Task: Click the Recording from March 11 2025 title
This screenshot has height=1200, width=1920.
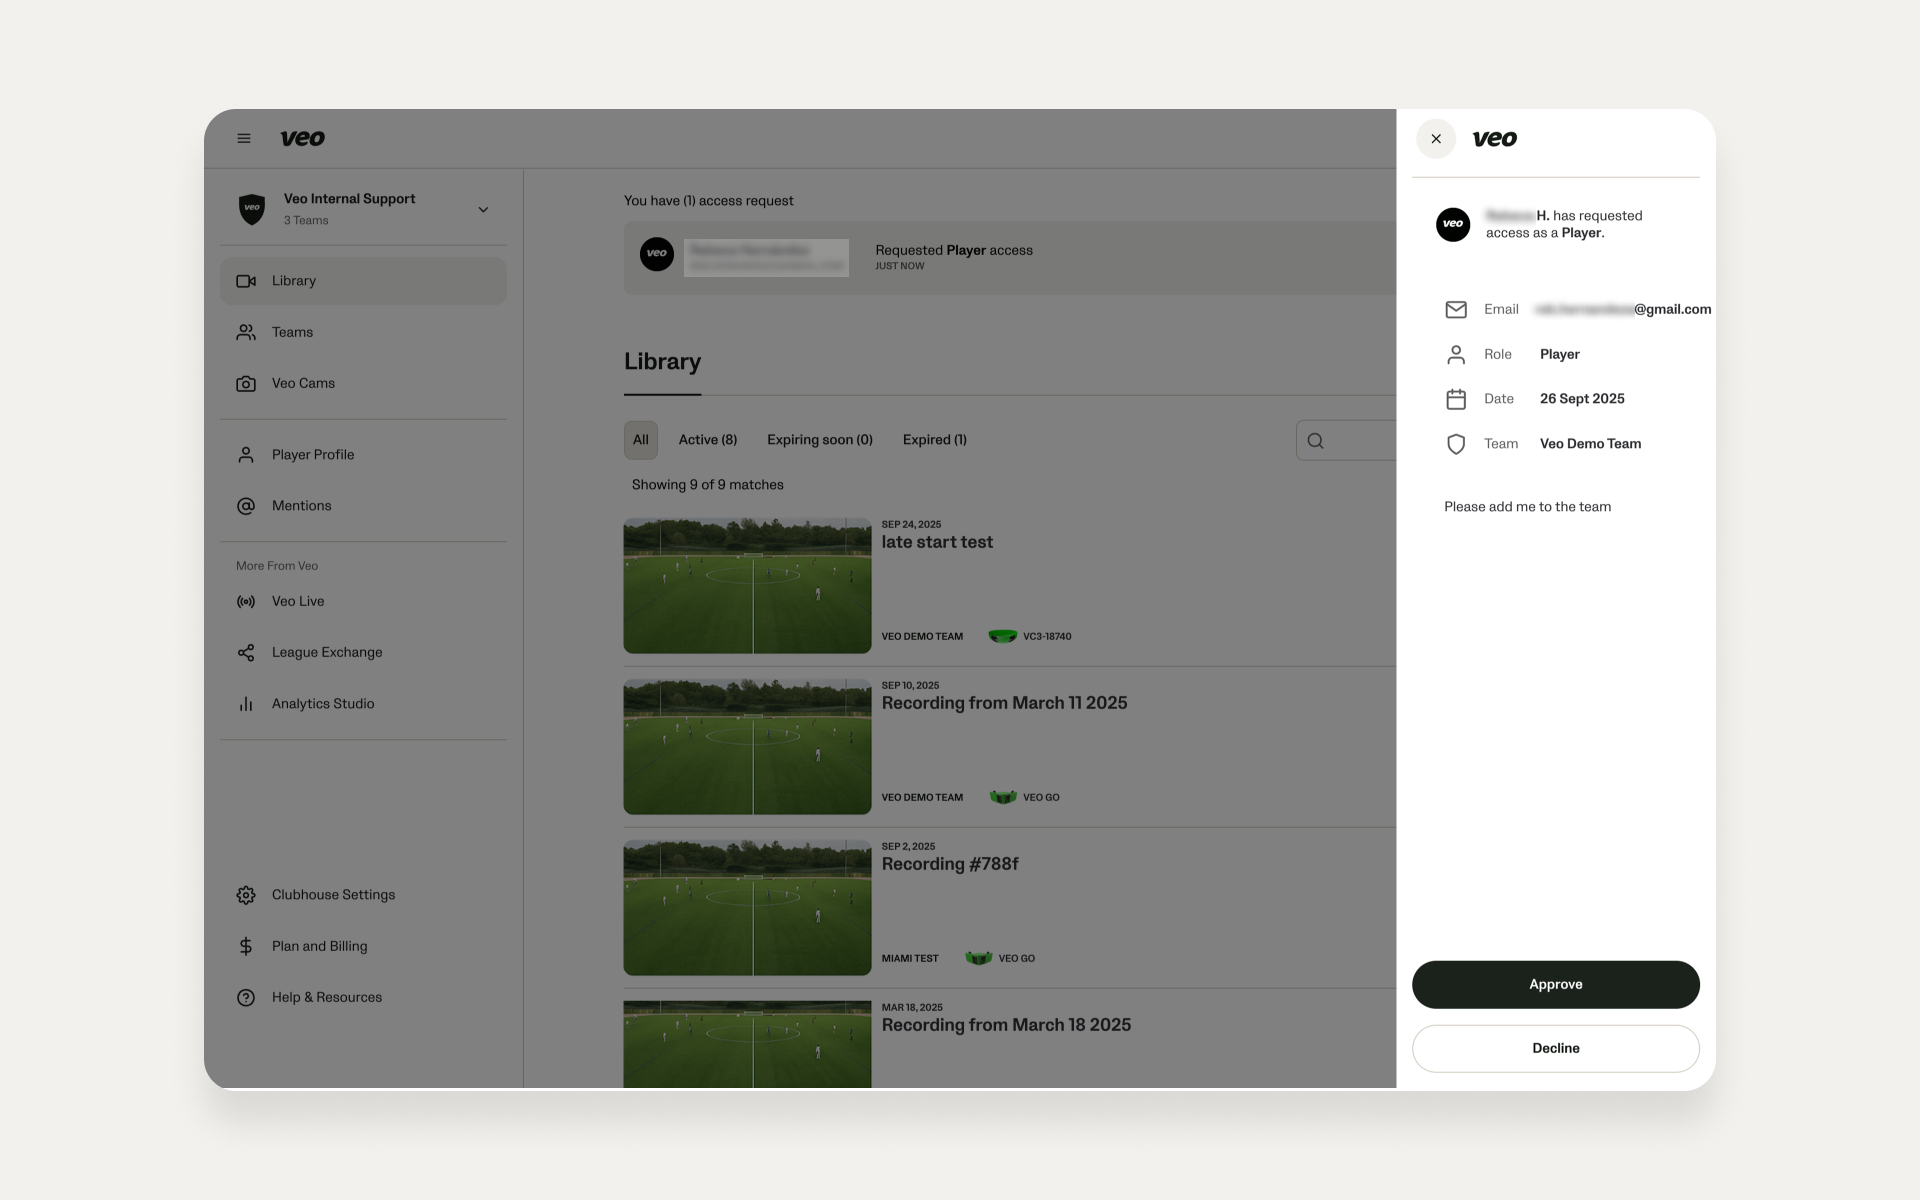Action: [1004, 704]
